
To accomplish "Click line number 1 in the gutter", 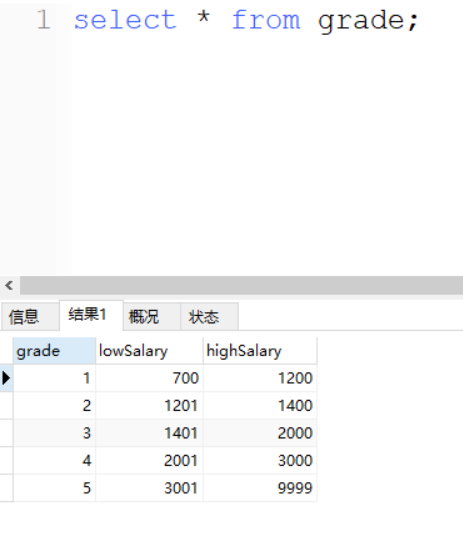I will click(44, 20).
